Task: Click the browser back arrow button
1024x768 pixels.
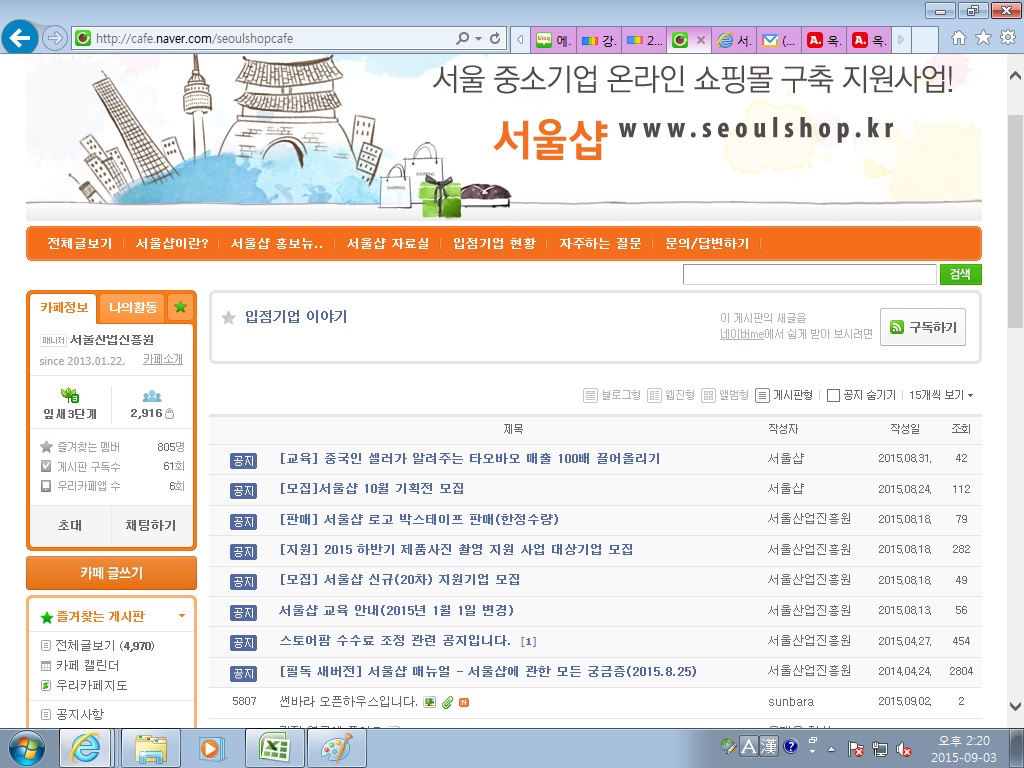Action: pyautogui.click(x=20, y=38)
